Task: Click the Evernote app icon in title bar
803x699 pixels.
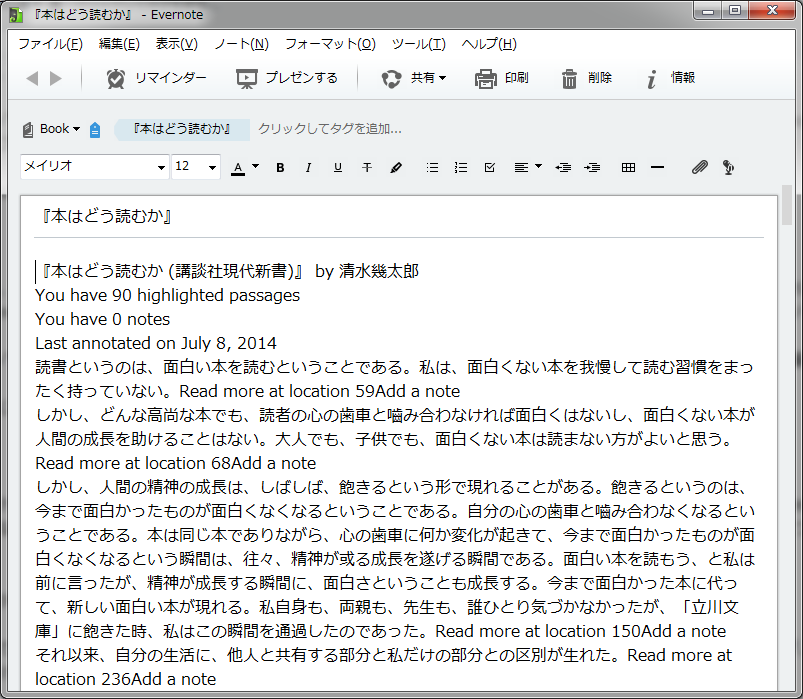Action: (x=16, y=15)
